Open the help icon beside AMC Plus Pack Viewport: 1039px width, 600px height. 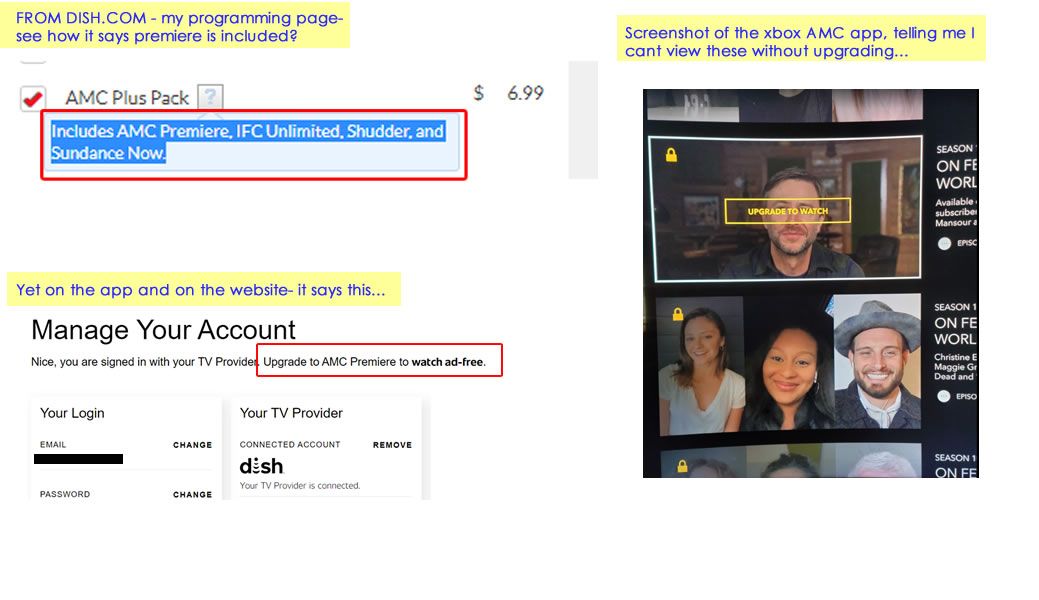click(x=210, y=97)
